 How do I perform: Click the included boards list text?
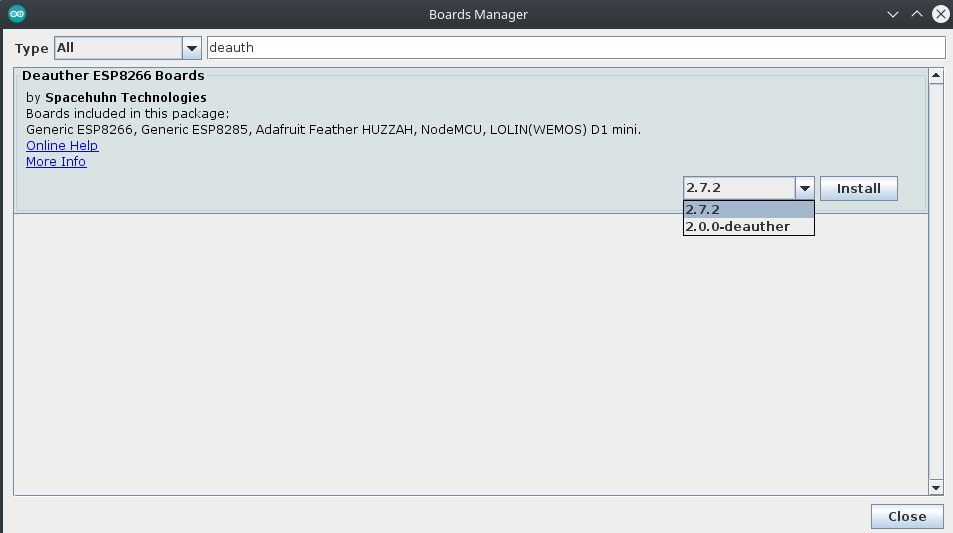coord(333,130)
